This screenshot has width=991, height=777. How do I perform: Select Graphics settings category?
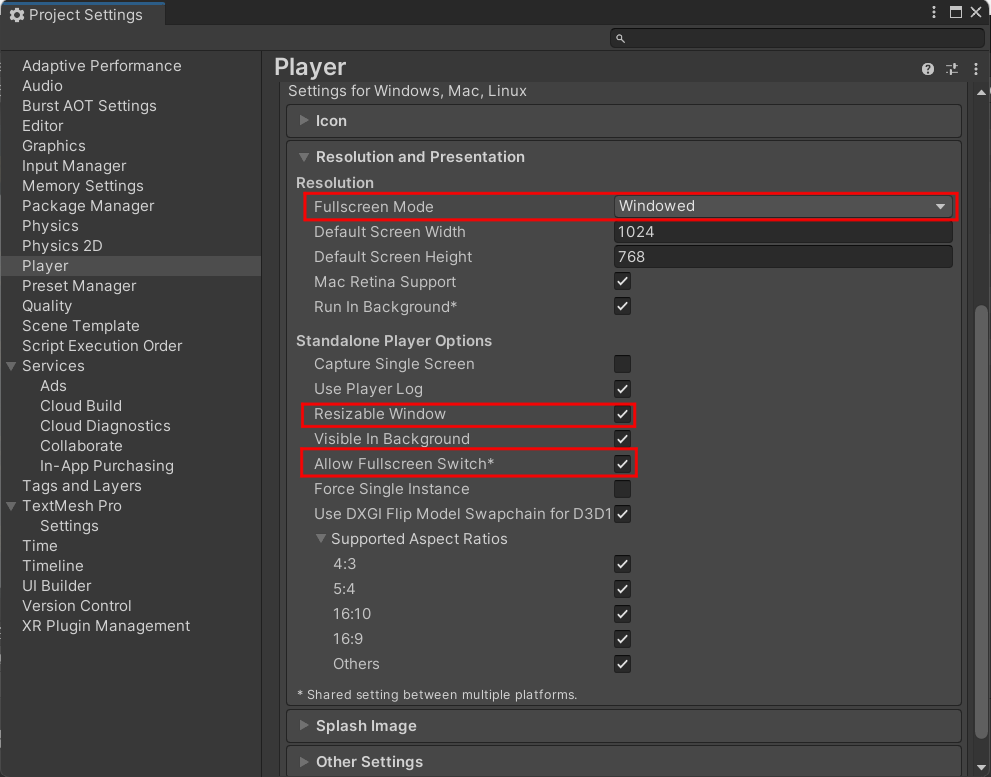(x=54, y=146)
